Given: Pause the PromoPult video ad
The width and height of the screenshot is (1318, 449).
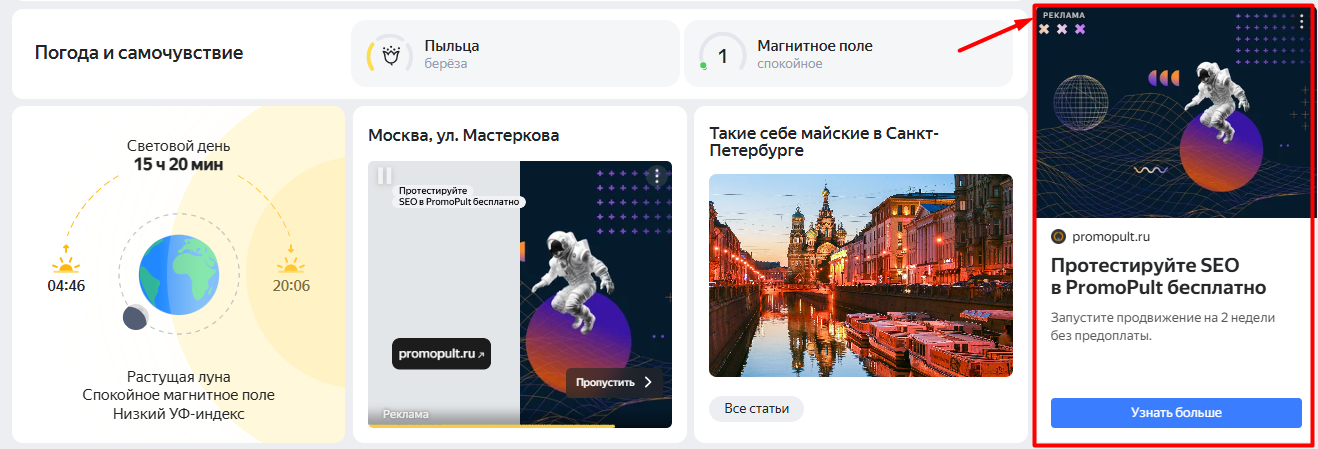Looking at the screenshot, I should pos(385,176).
